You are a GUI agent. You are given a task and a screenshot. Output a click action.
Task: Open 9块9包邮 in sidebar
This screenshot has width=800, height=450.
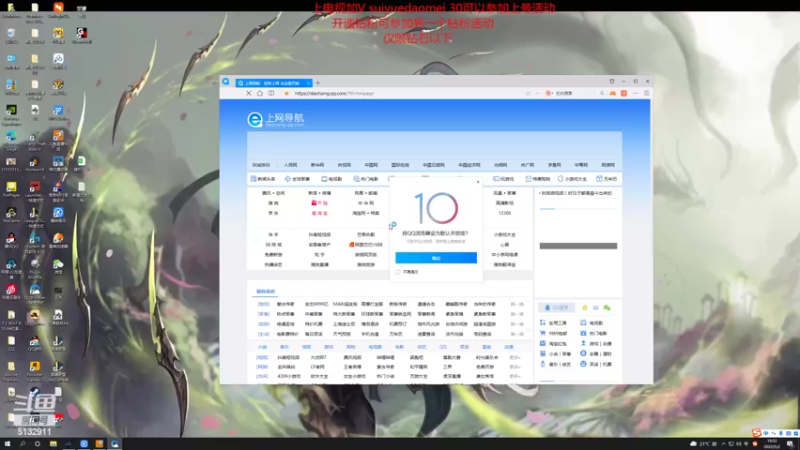[x=554, y=333]
